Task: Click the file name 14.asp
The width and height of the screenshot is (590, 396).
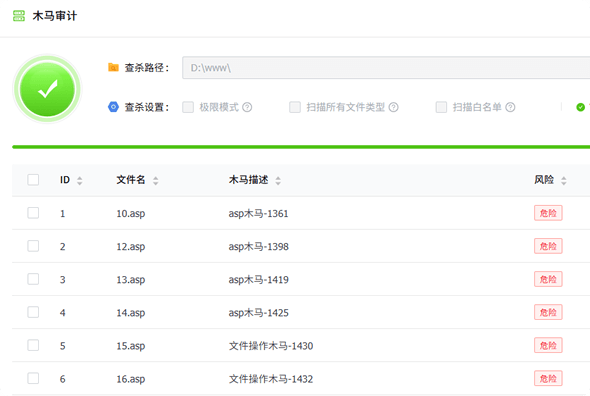Action: click(x=131, y=313)
